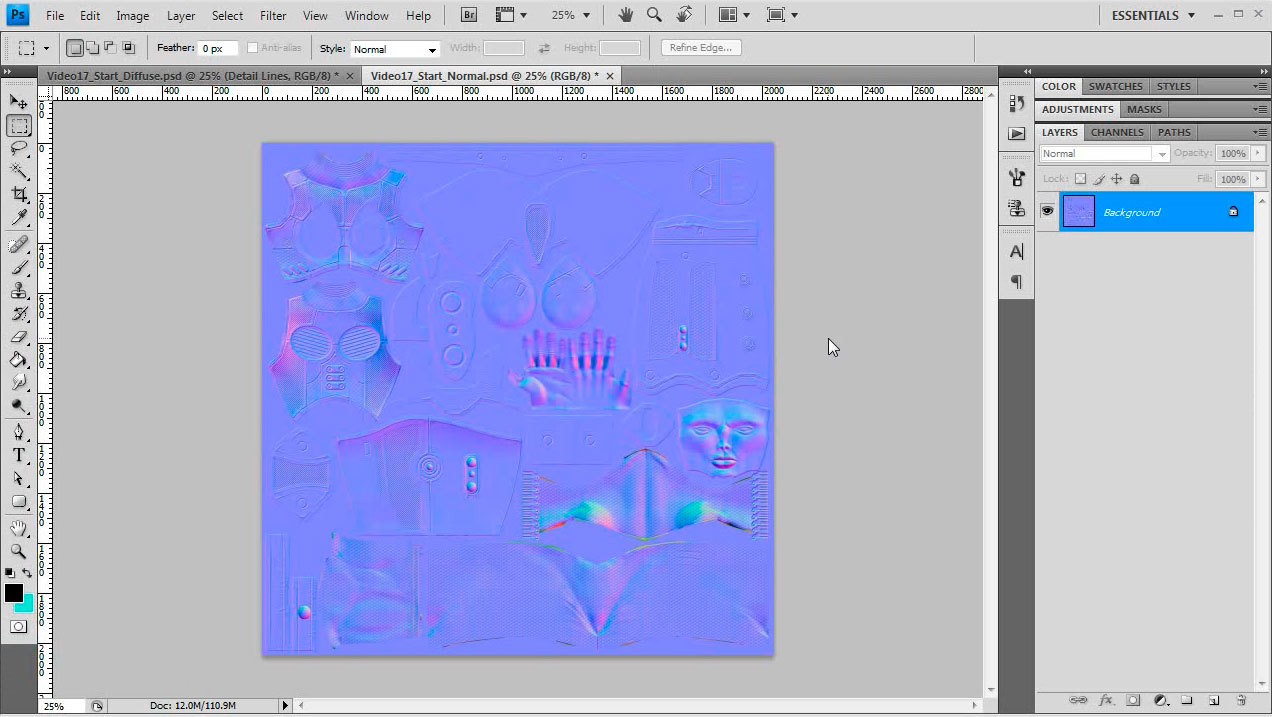1272x717 pixels.
Task: Open the Filter menu
Action: point(273,15)
